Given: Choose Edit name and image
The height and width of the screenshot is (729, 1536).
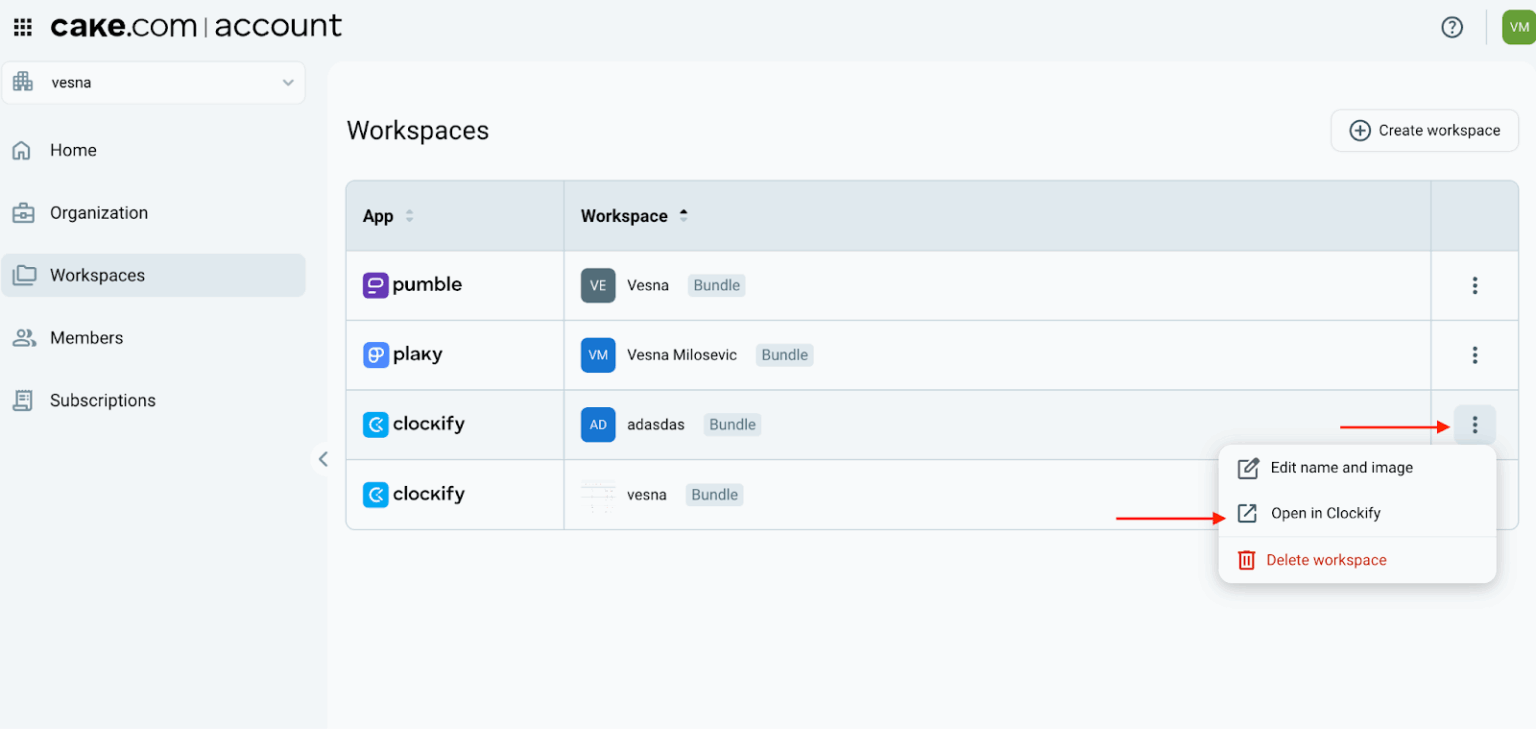Looking at the screenshot, I should click(x=1357, y=468).
